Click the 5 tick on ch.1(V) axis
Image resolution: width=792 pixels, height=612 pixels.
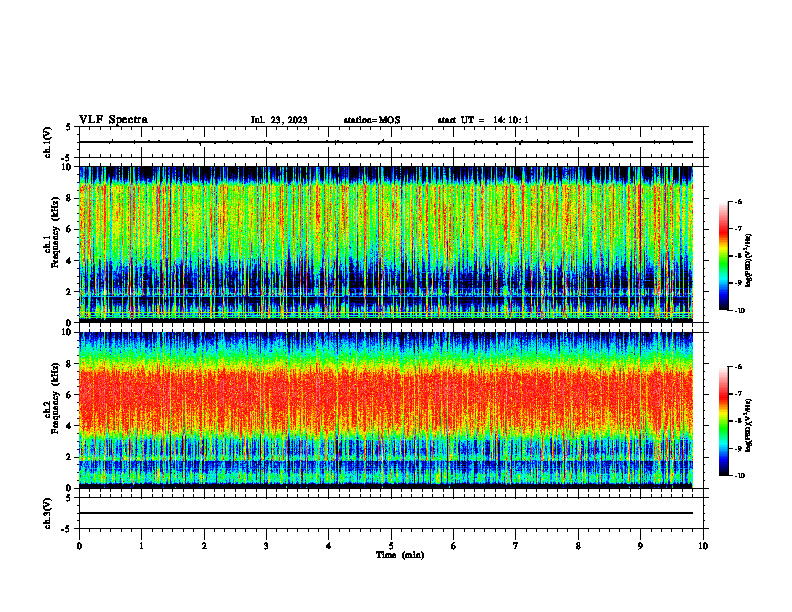70,127
